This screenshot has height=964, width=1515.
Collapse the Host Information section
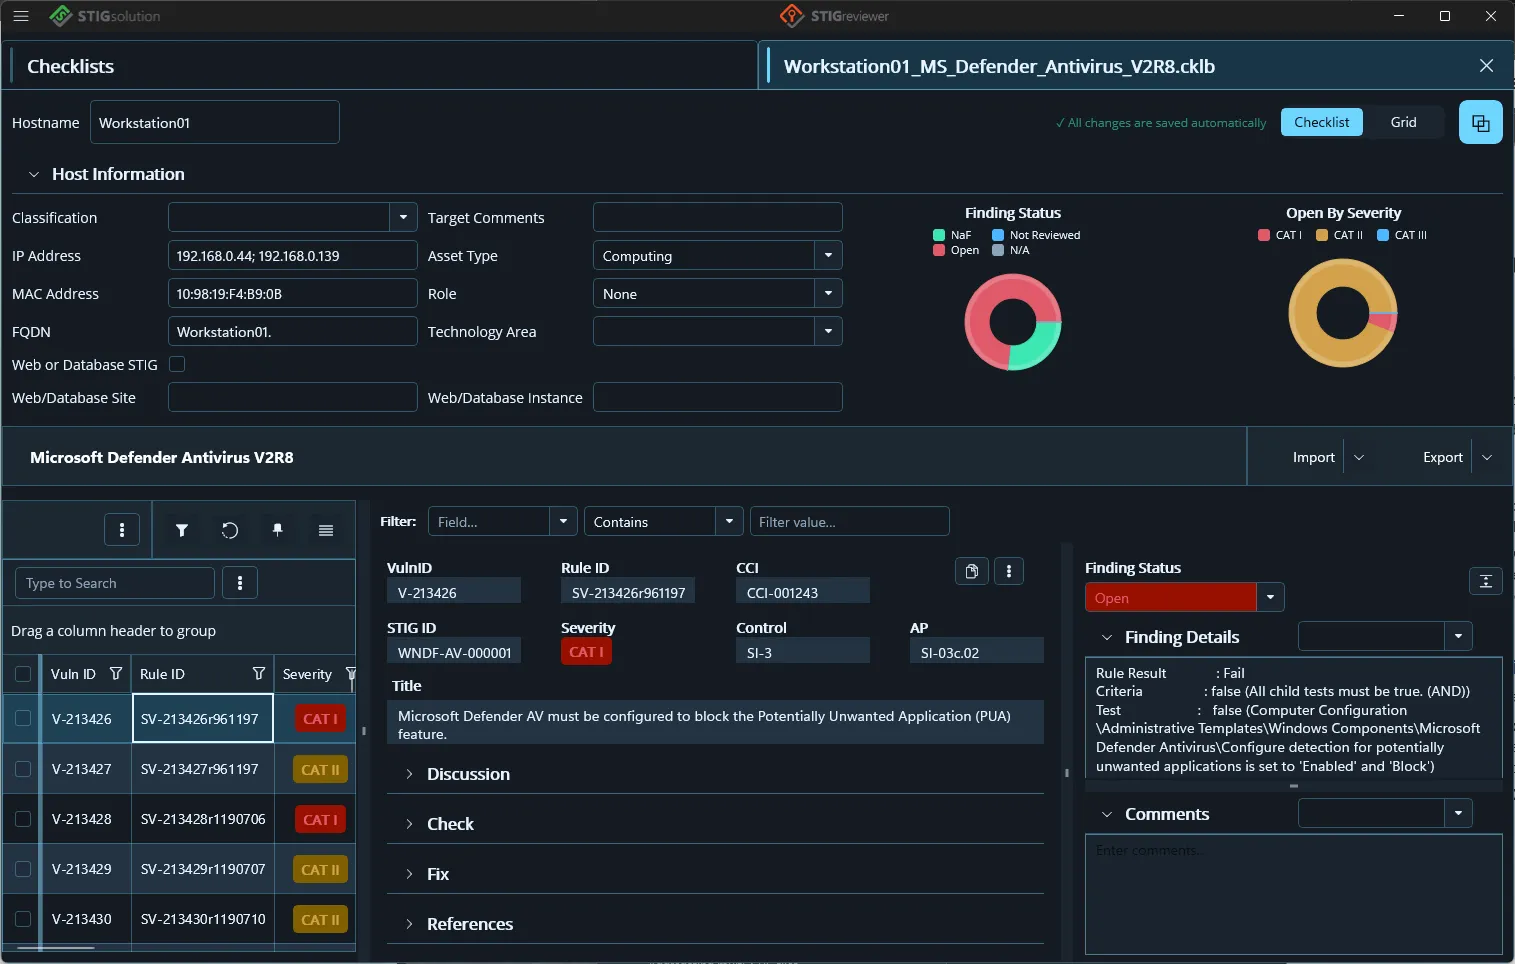coord(33,174)
